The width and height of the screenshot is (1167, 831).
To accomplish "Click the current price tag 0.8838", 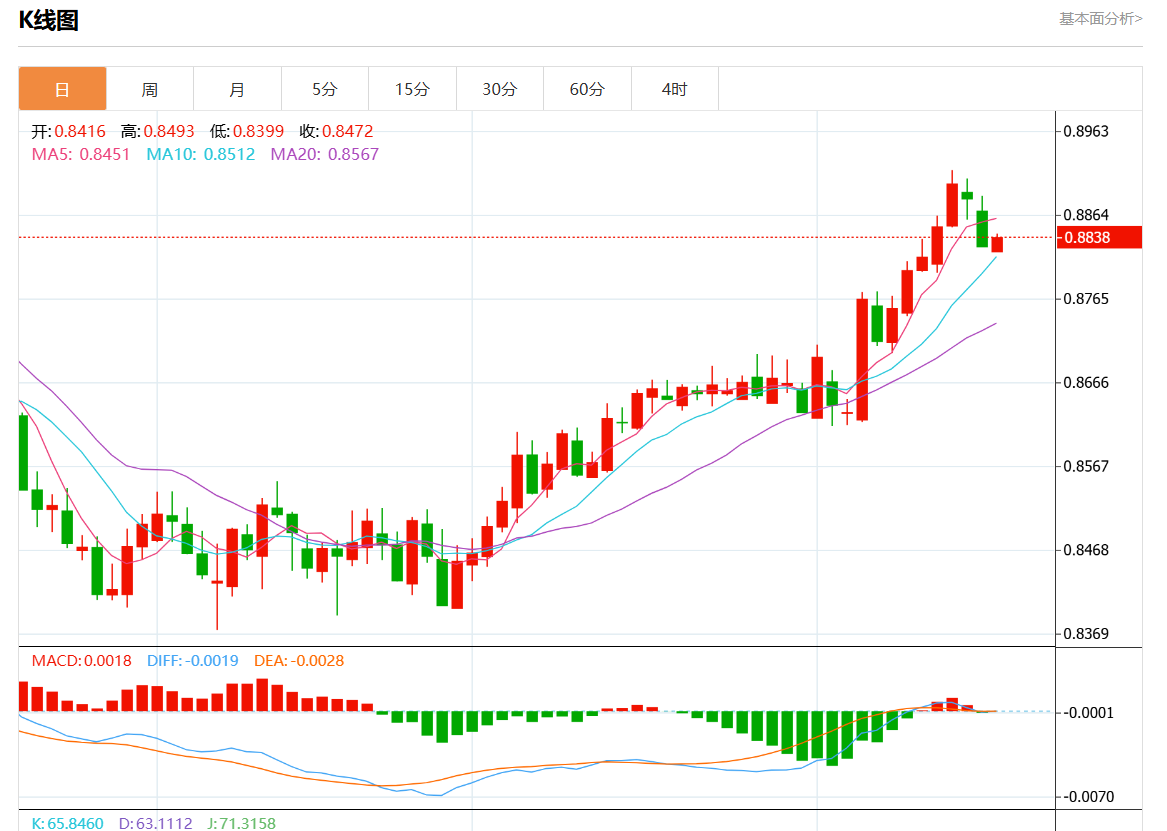I will click(x=1099, y=237).
